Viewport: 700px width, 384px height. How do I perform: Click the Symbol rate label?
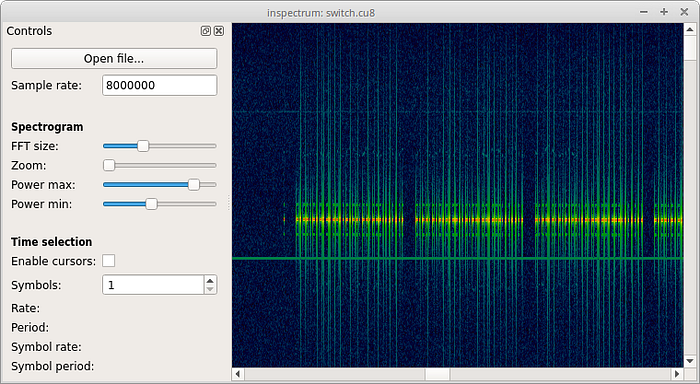[46, 347]
